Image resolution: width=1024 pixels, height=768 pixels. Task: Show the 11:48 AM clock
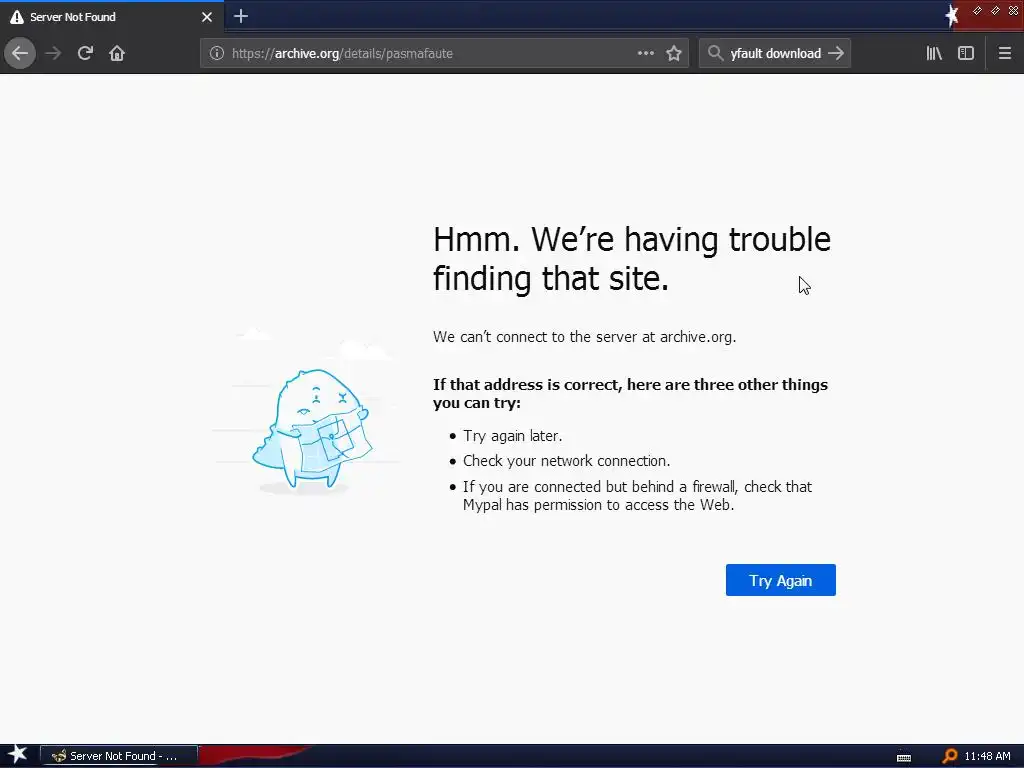(987, 756)
